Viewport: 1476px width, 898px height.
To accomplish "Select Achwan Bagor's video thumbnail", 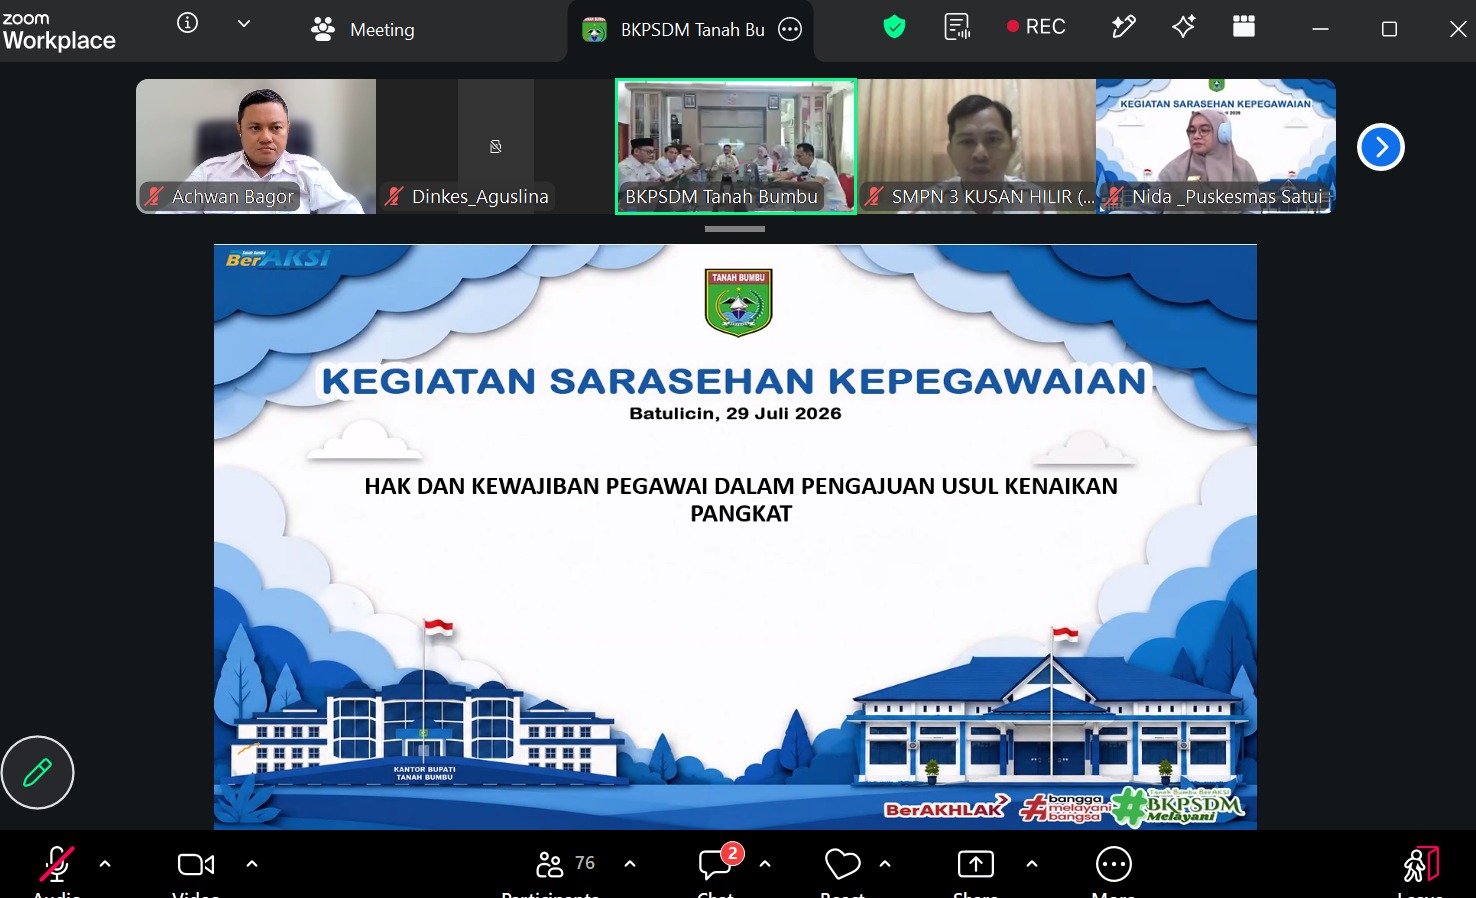I will (256, 146).
